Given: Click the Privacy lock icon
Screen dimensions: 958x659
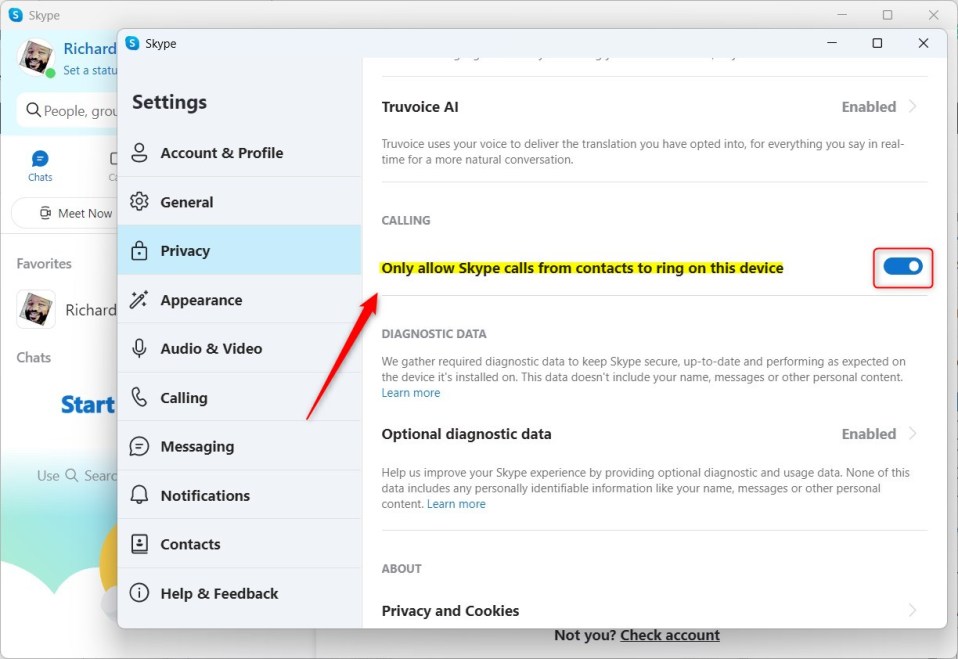Looking at the screenshot, I should [x=139, y=250].
